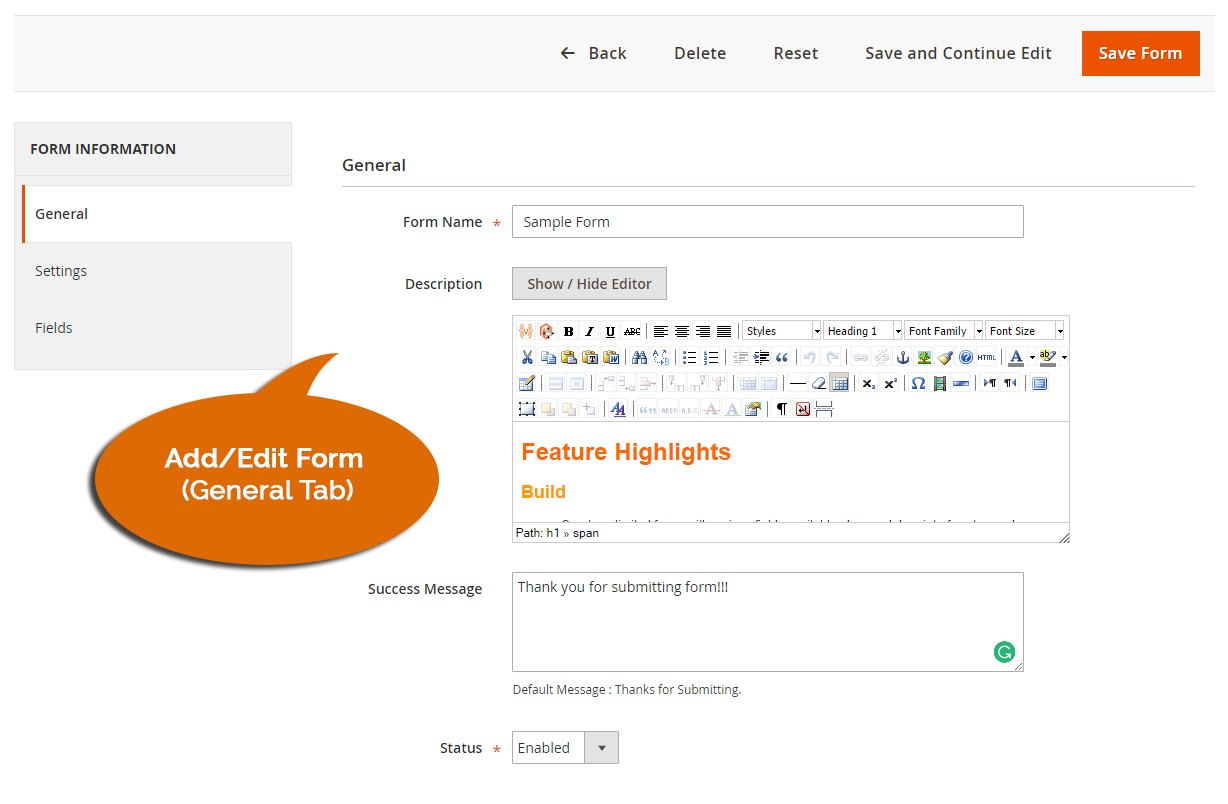The height and width of the screenshot is (804, 1228).
Task: Insert a special character with the omega icon
Action: [917, 383]
